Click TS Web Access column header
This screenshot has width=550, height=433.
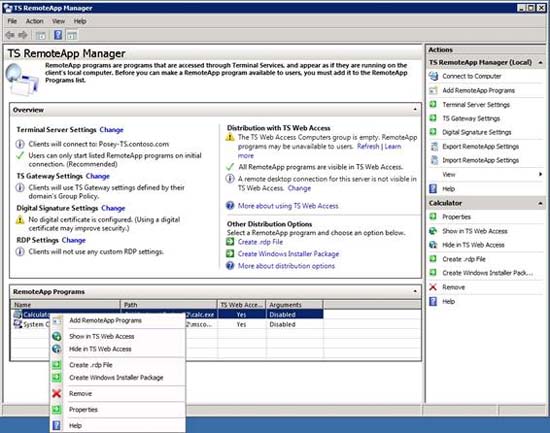[242, 305]
